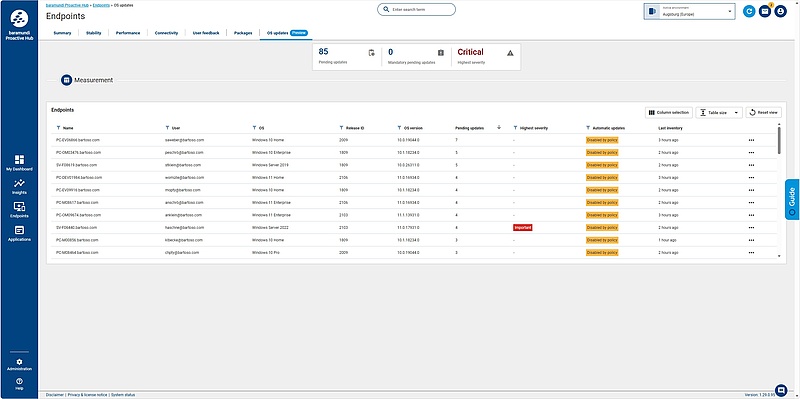Click the highest severity warning triangle
Image resolution: width=800 pixels, height=399 pixels.
coord(510,53)
